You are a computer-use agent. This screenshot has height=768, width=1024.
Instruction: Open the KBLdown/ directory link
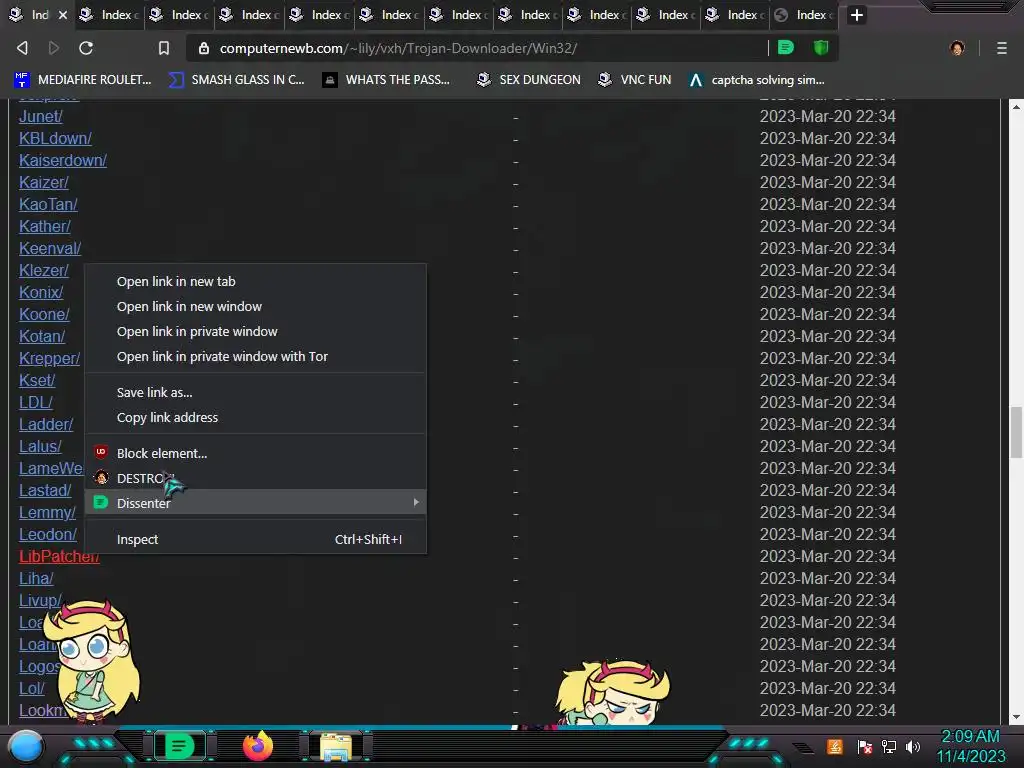(x=56, y=138)
